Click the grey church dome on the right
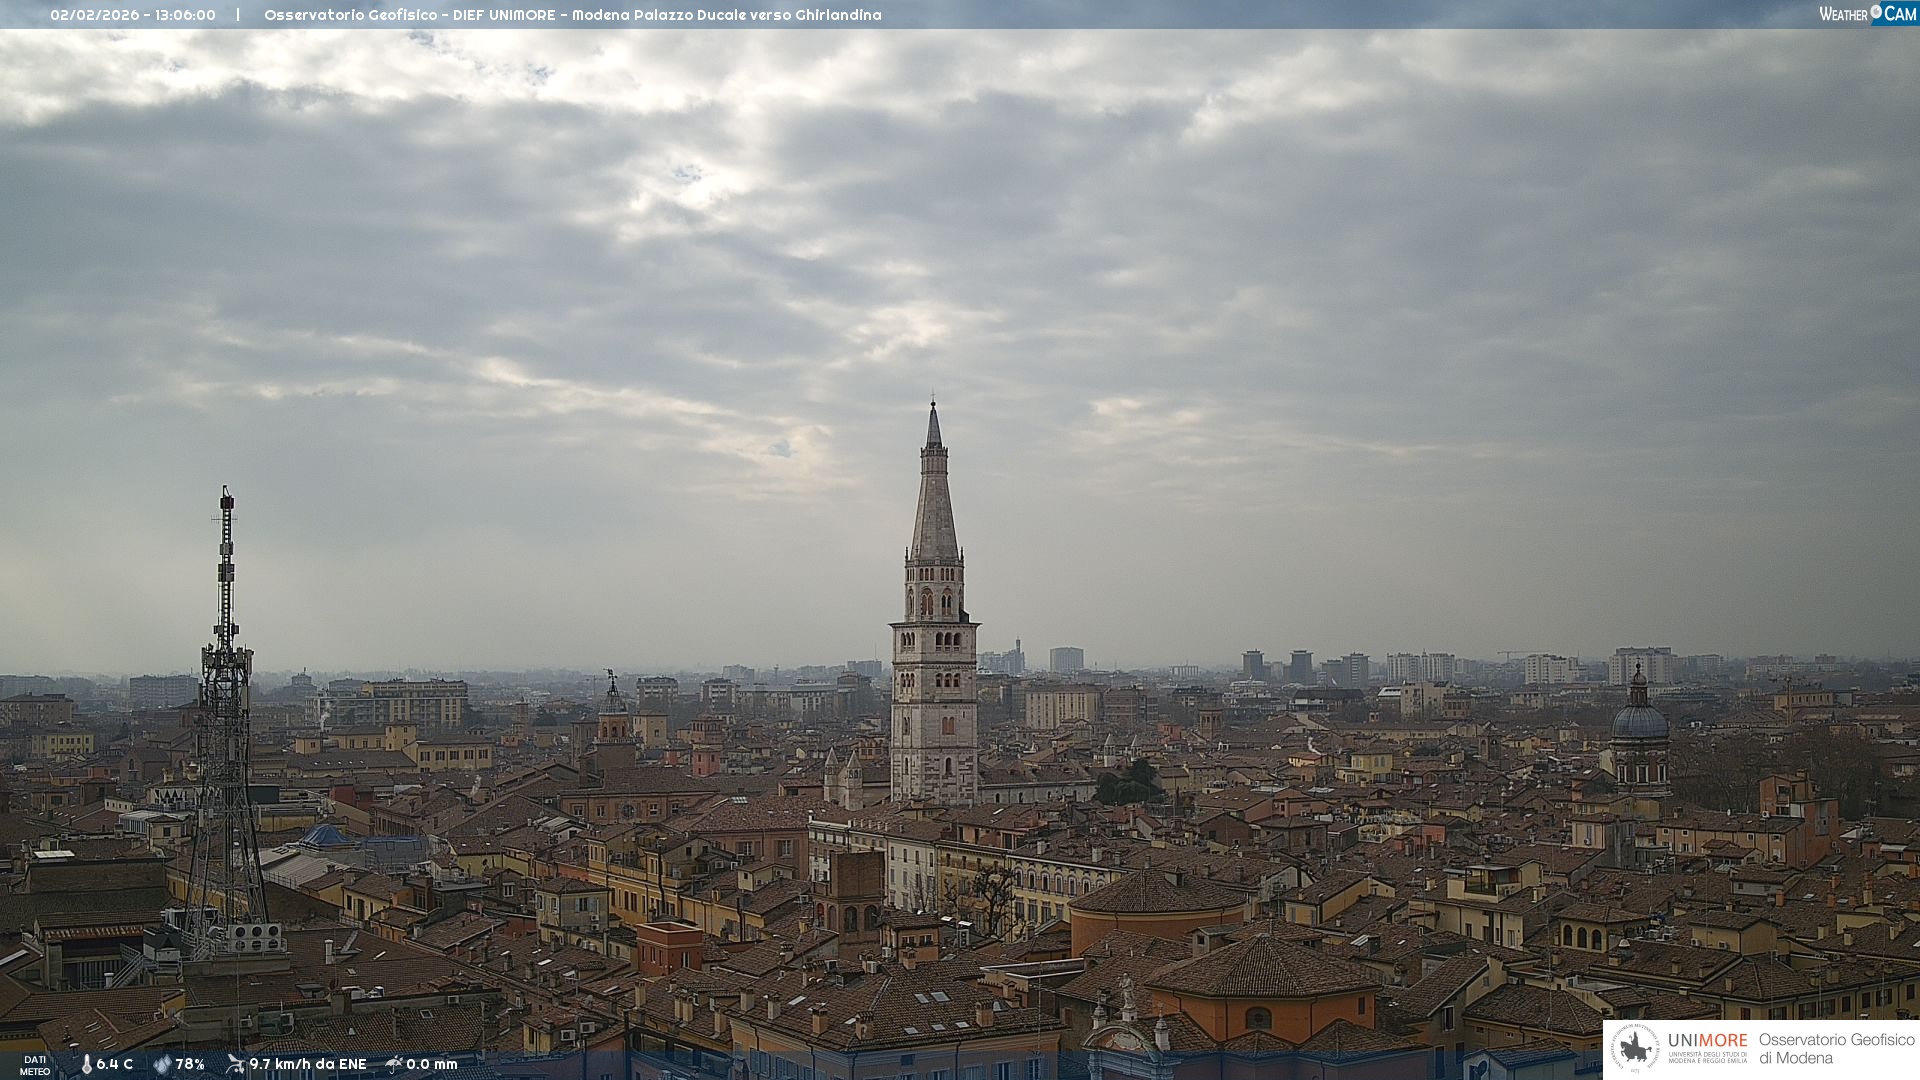1920x1080 pixels. click(x=1640, y=720)
